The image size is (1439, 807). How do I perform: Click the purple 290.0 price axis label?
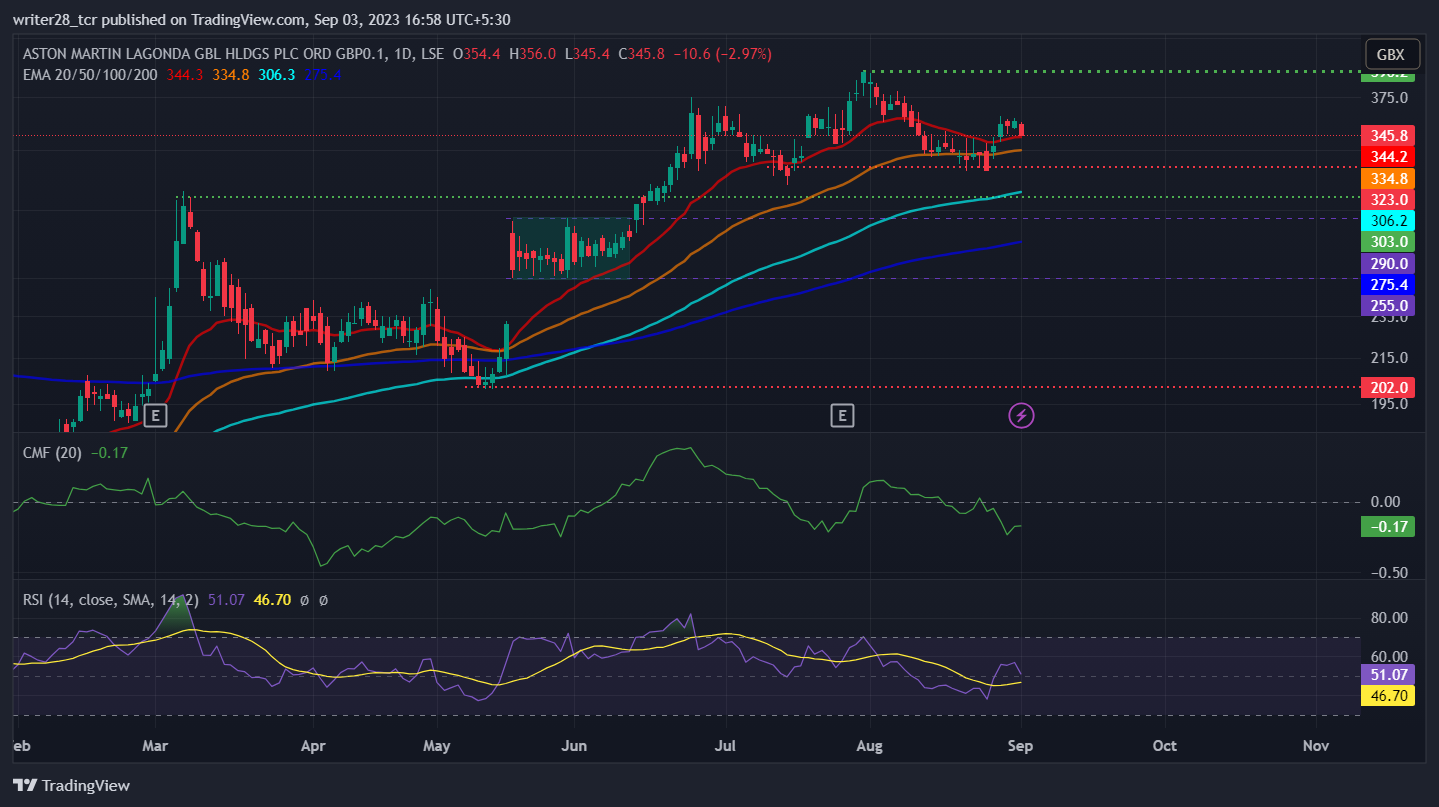(1388, 263)
